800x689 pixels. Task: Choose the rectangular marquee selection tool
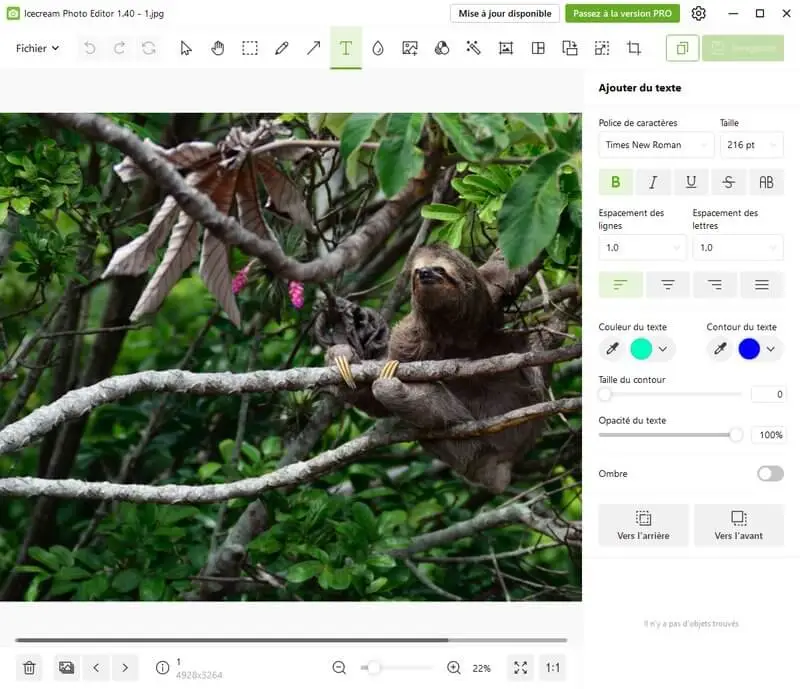click(250, 48)
